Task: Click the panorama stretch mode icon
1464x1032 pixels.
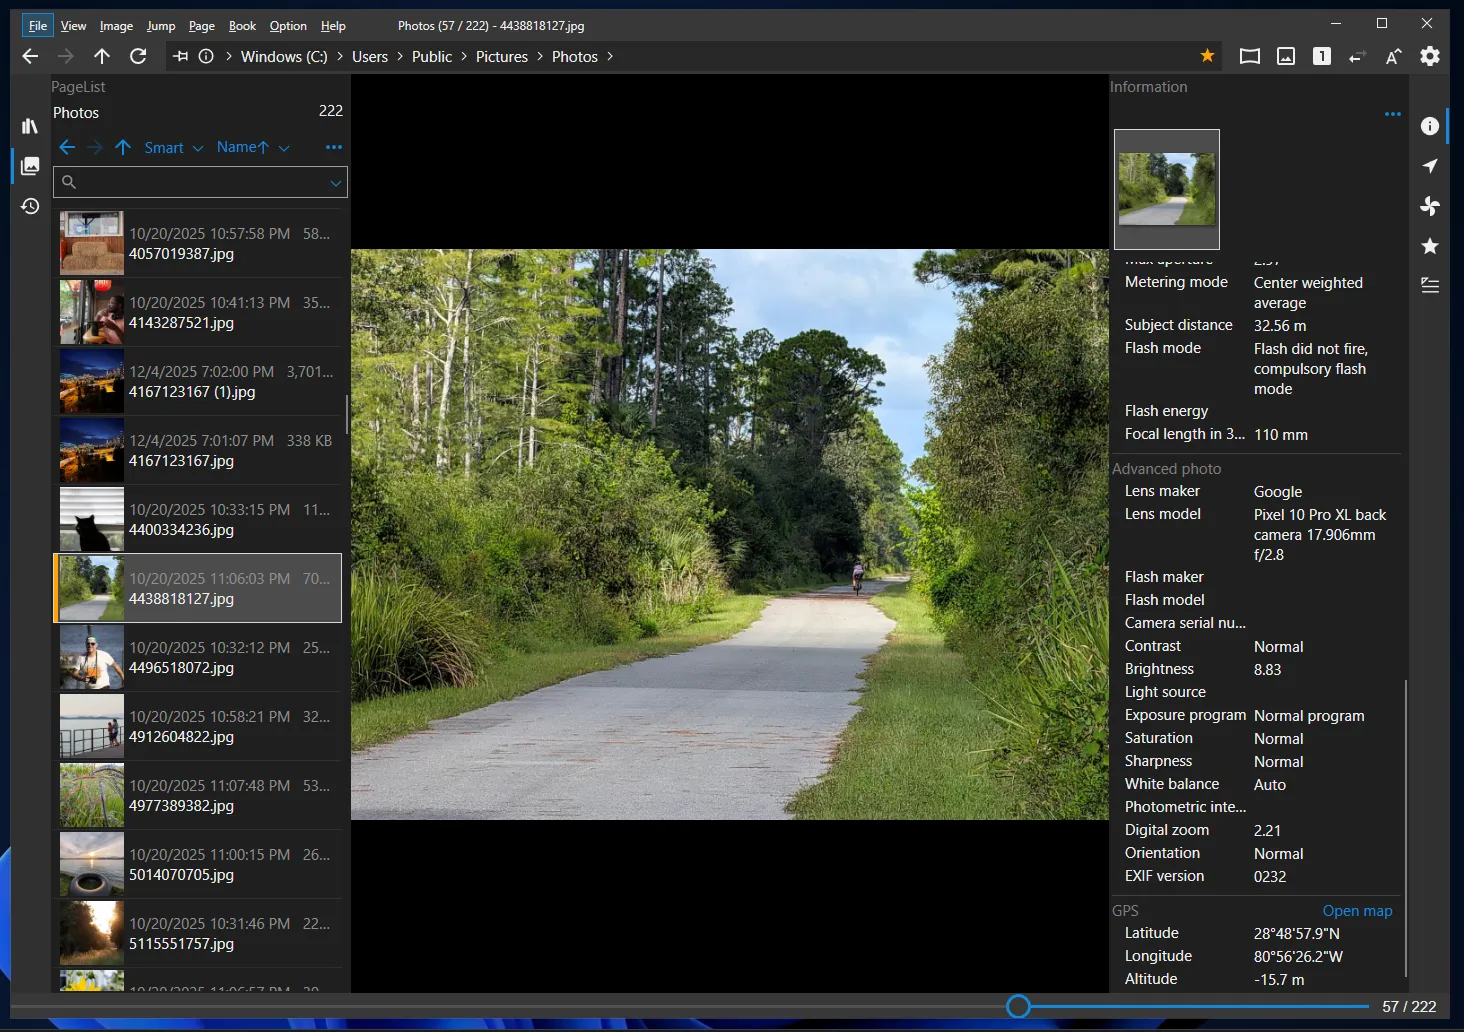Action: click(x=1250, y=56)
